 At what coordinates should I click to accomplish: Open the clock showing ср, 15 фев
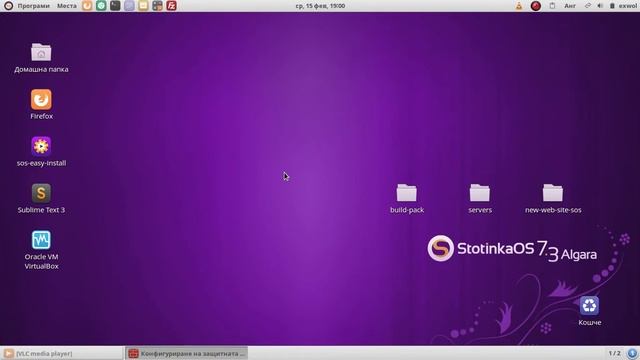point(320,6)
